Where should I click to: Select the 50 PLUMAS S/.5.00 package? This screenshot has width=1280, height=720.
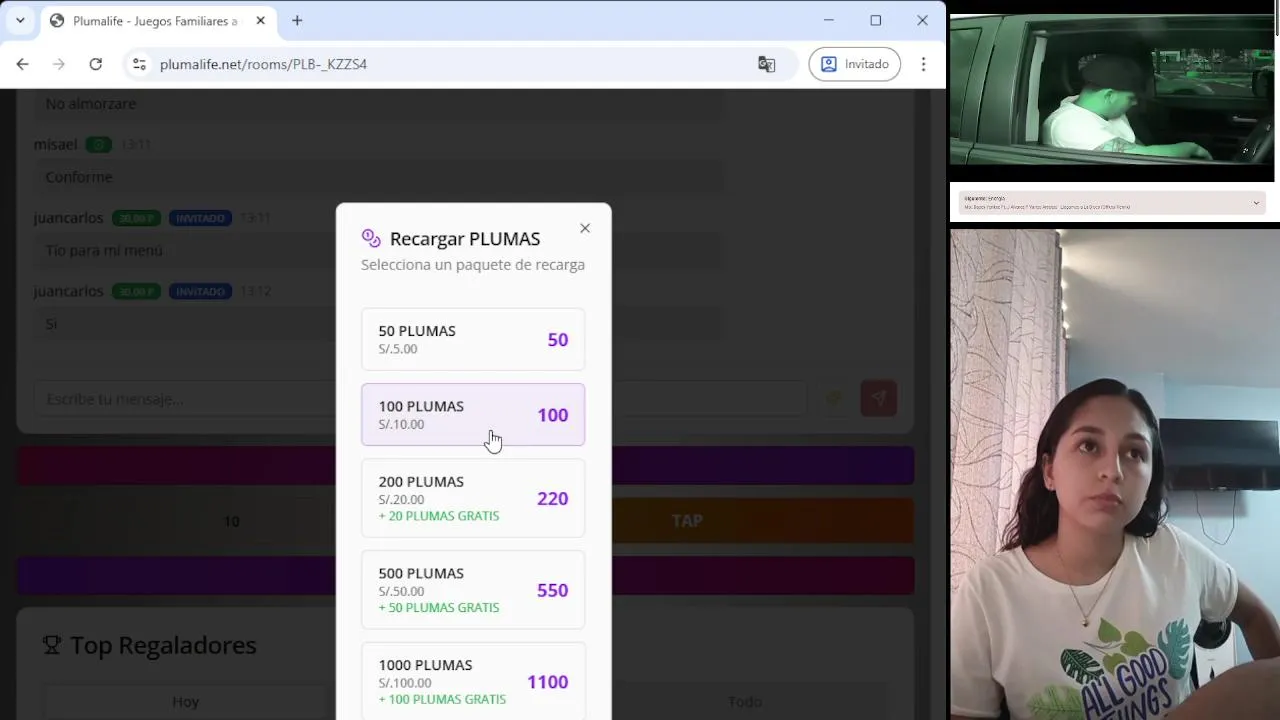click(473, 340)
